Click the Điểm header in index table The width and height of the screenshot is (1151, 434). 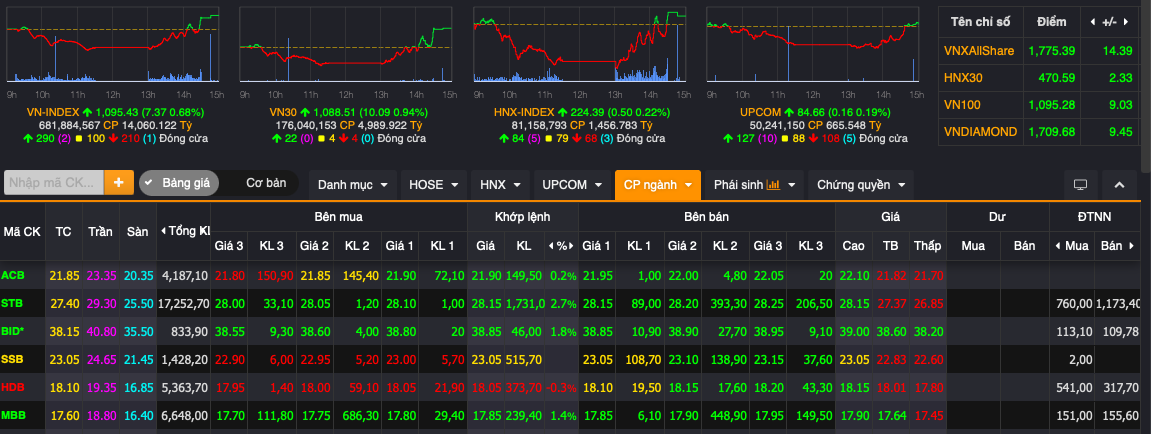(1051, 22)
